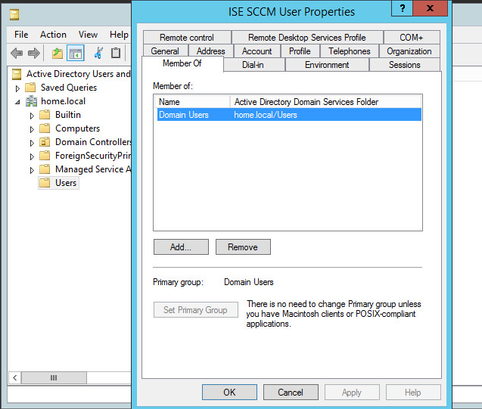Screen dimensions: 482x409
Task: Click the home.local/Users folder cell
Action: point(266,115)
